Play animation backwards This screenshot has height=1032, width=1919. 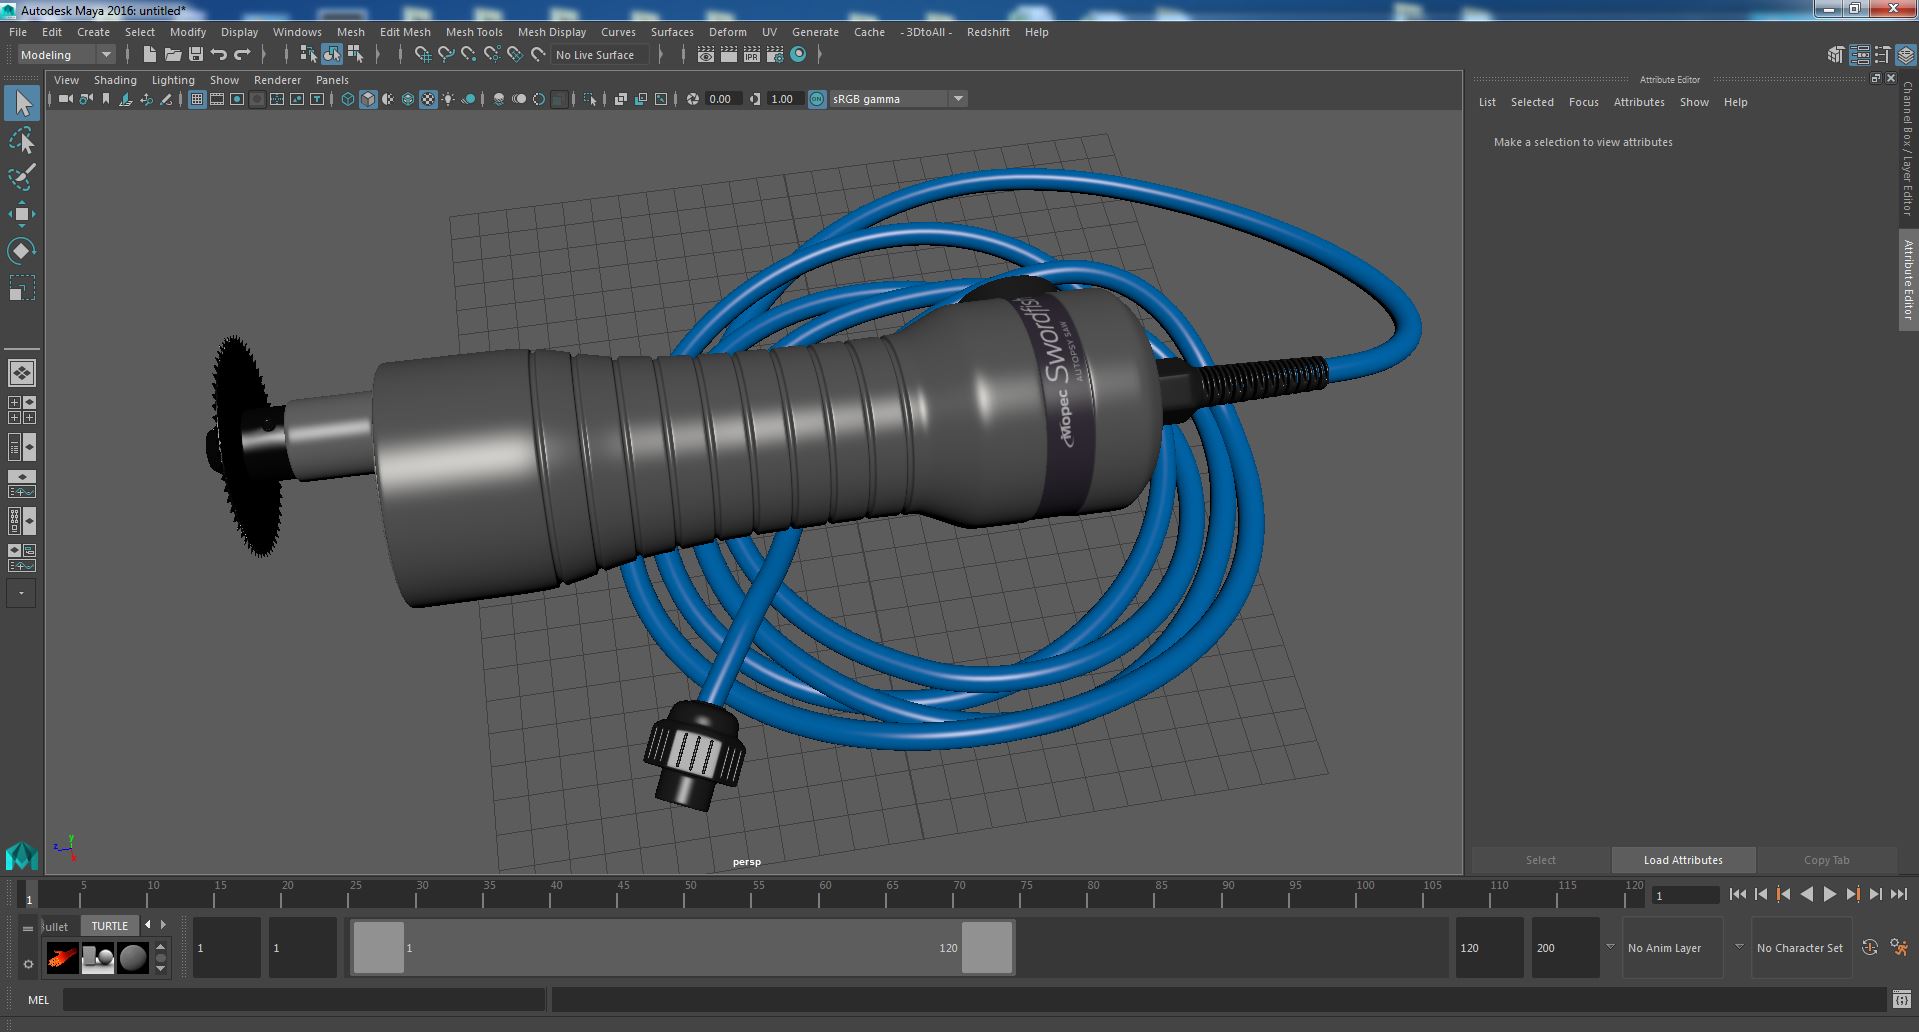coord(1806,895)
